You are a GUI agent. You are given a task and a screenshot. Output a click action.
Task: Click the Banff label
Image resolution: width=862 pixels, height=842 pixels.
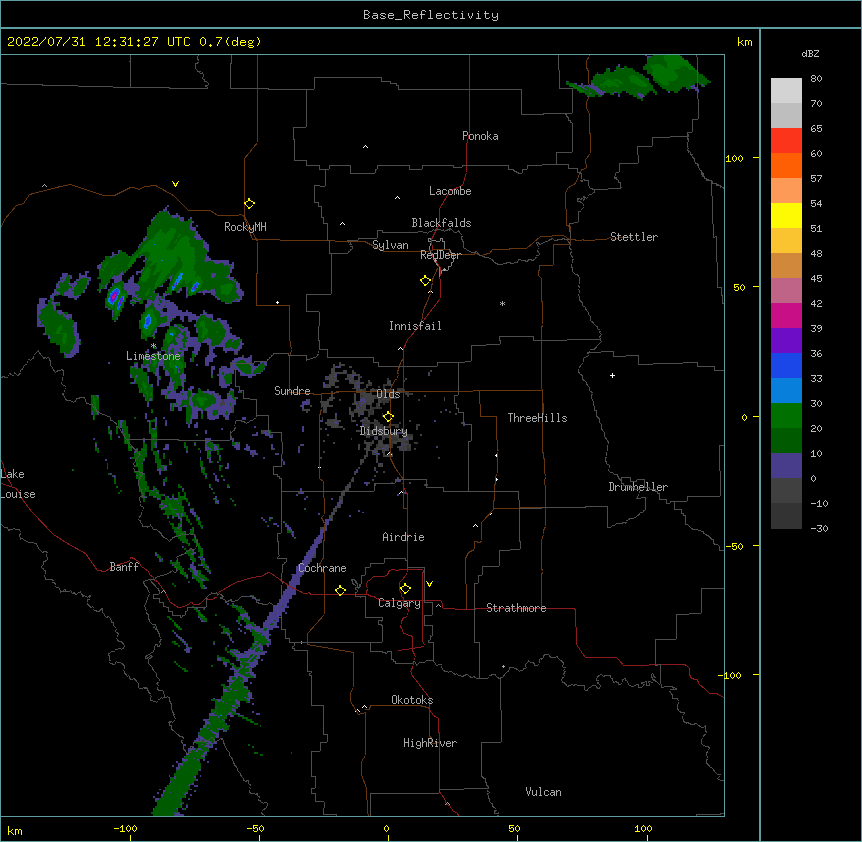pos(124,567)
